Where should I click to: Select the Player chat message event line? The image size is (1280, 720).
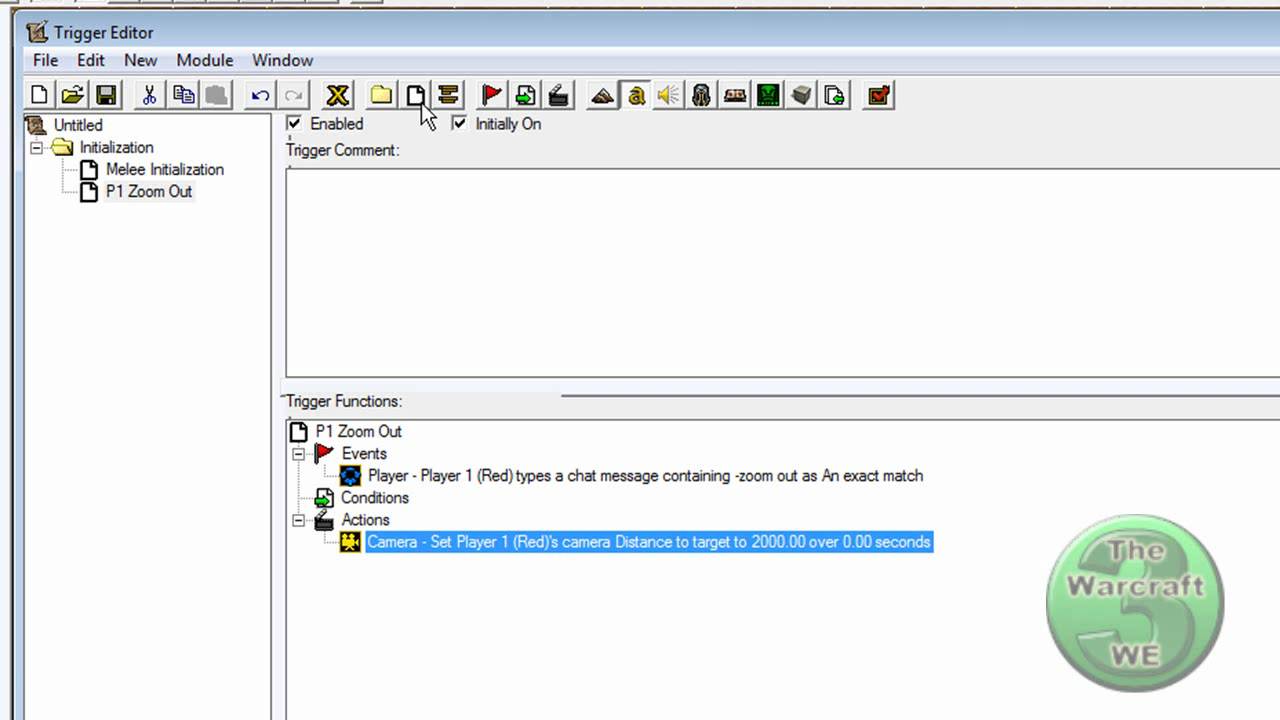point(645,476)
